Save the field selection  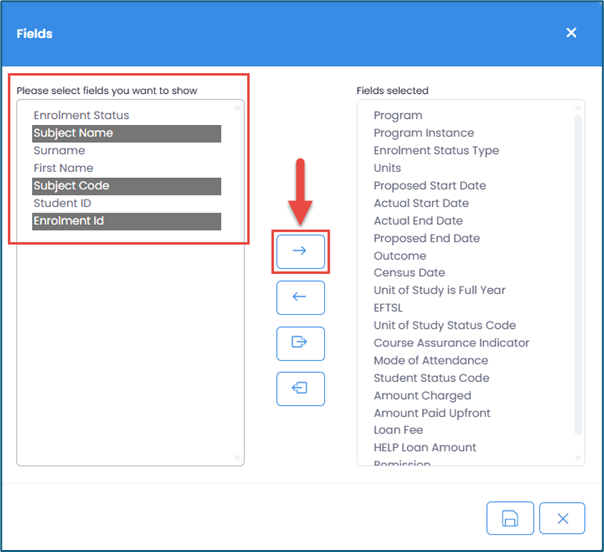pos(510,518)
